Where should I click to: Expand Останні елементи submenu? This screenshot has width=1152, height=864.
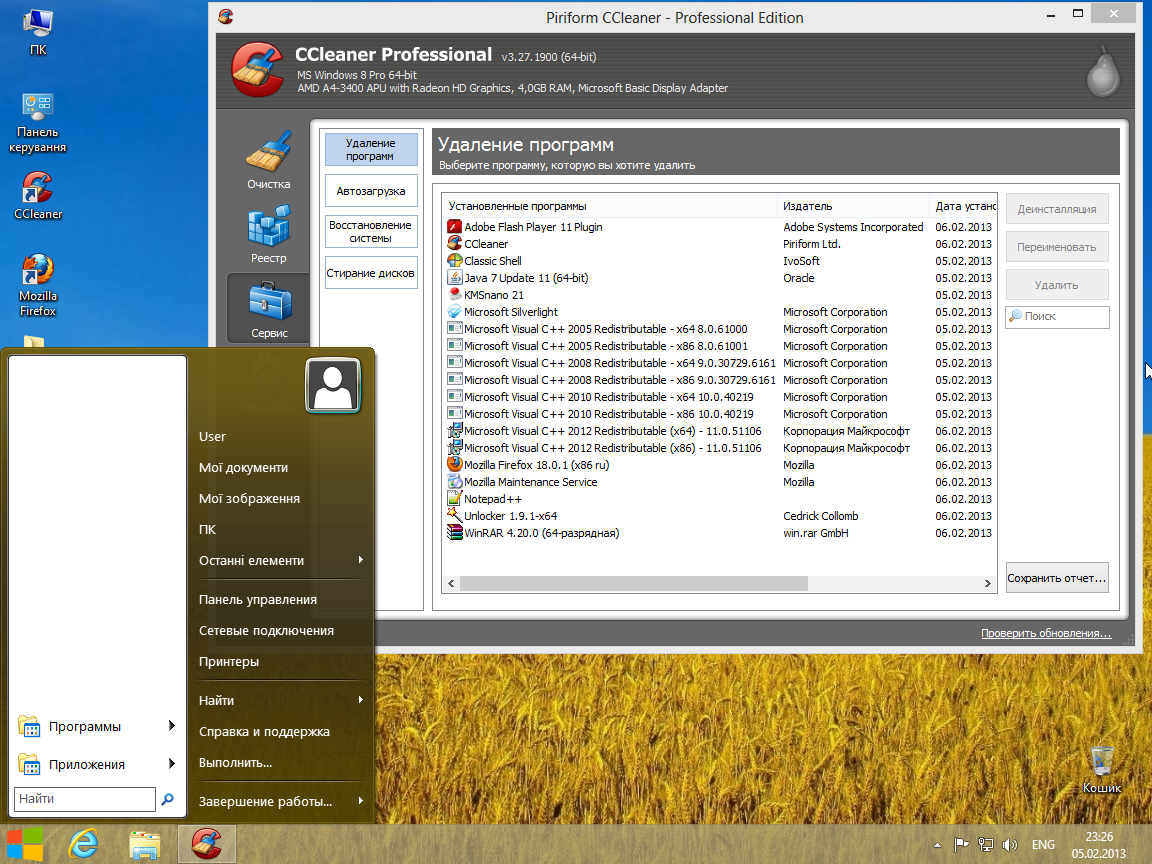361,560
